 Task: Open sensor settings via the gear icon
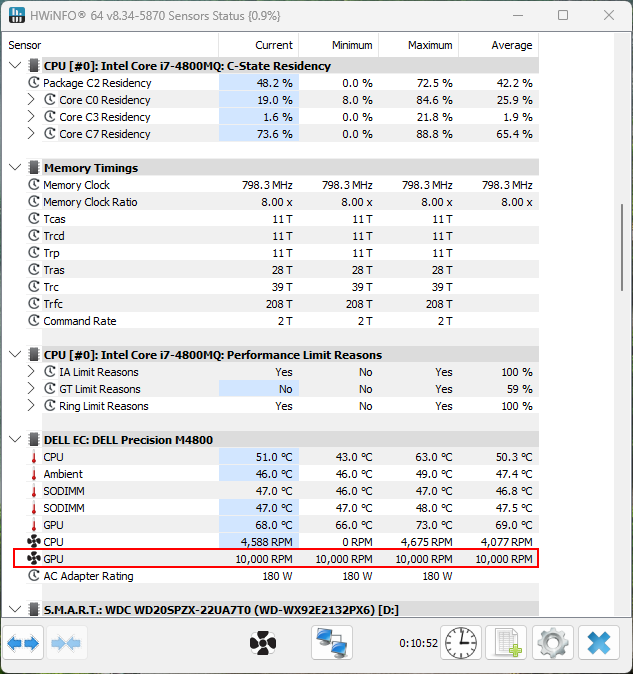(551, 643)
